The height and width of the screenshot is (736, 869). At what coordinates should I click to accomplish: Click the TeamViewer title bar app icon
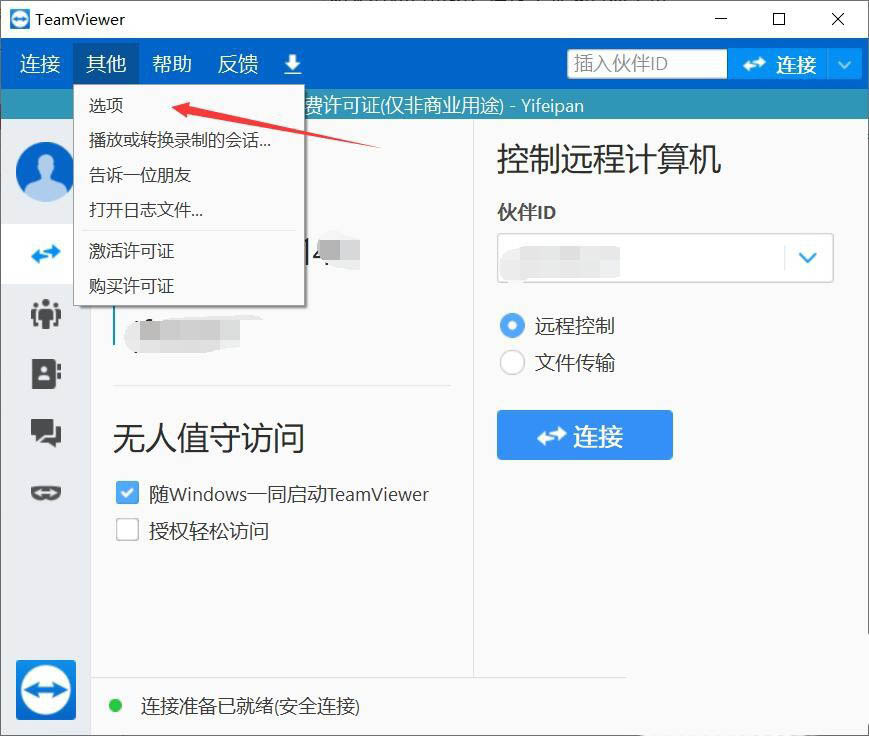(20, 19)
